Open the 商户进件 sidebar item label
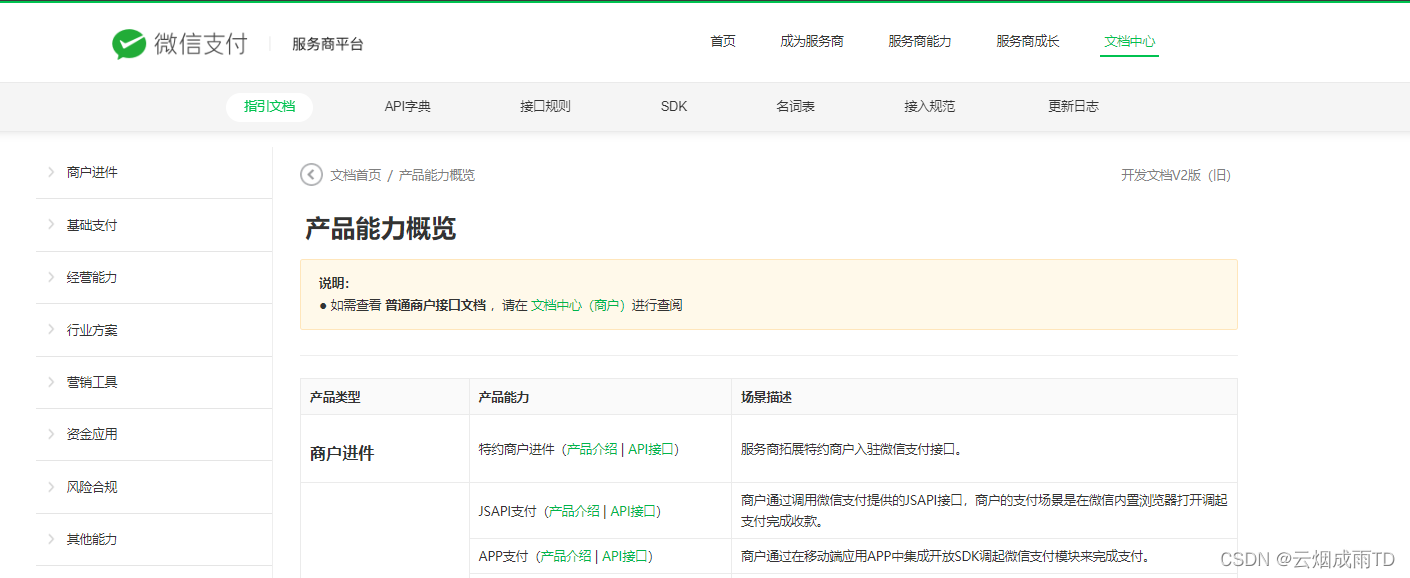Image resolution: width=1410 pixels, height=578 pixels. [x=92, y=172]
